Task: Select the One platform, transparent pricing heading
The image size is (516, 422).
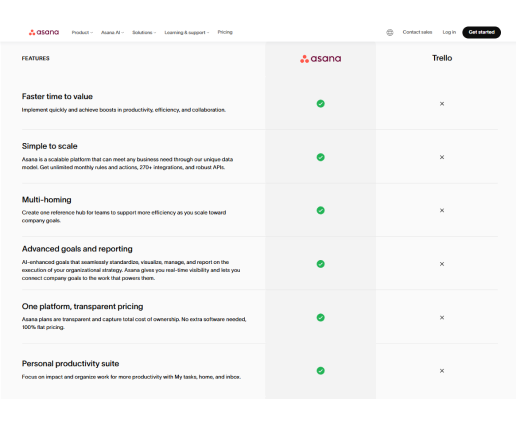Action: coord(82,306)
